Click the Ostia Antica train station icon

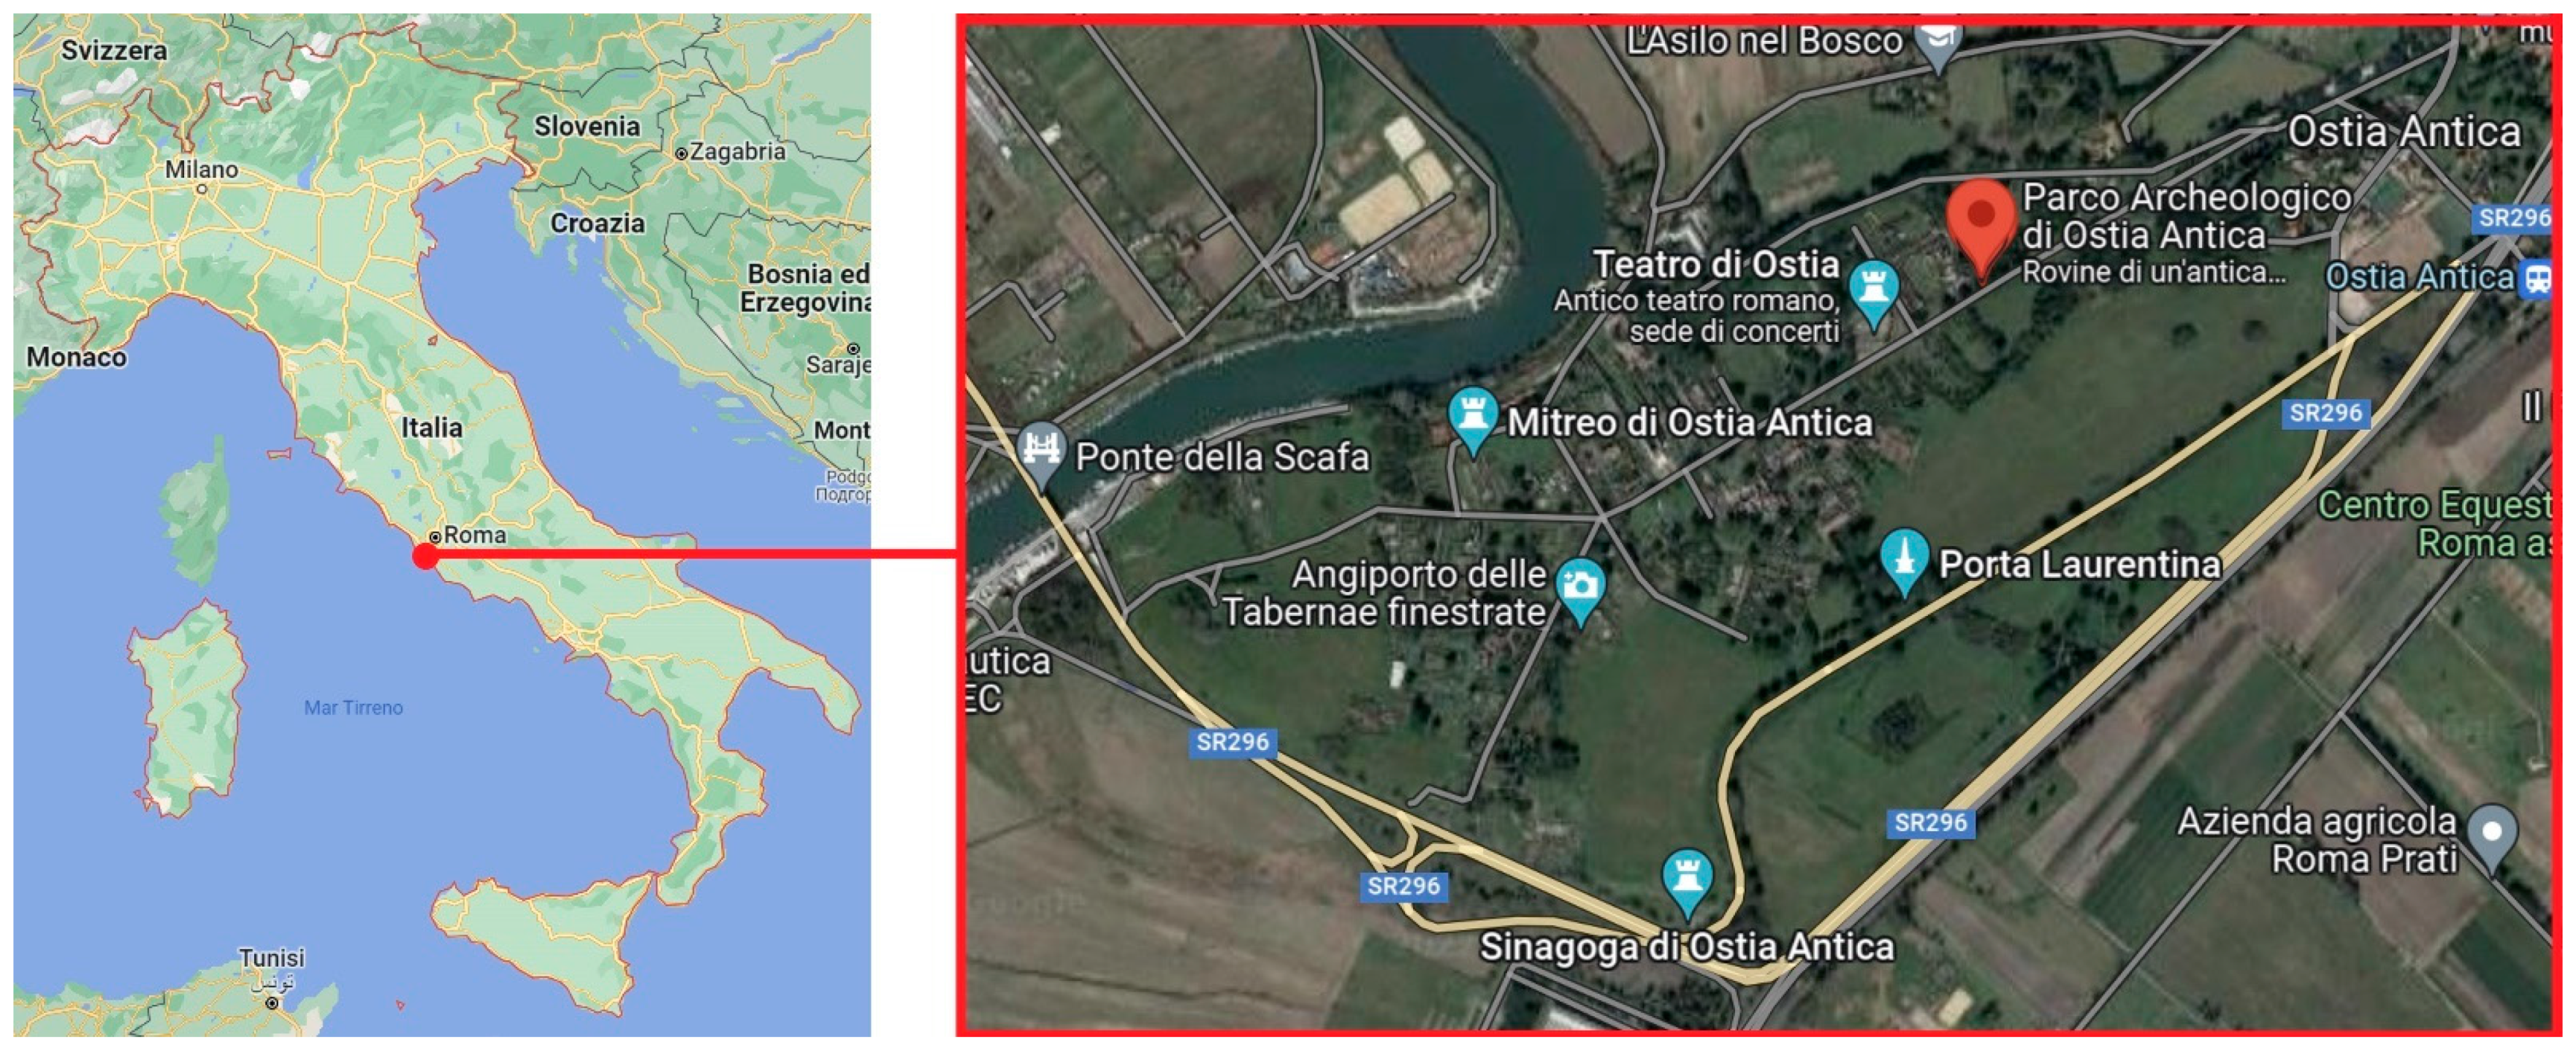coord(2537,277)
